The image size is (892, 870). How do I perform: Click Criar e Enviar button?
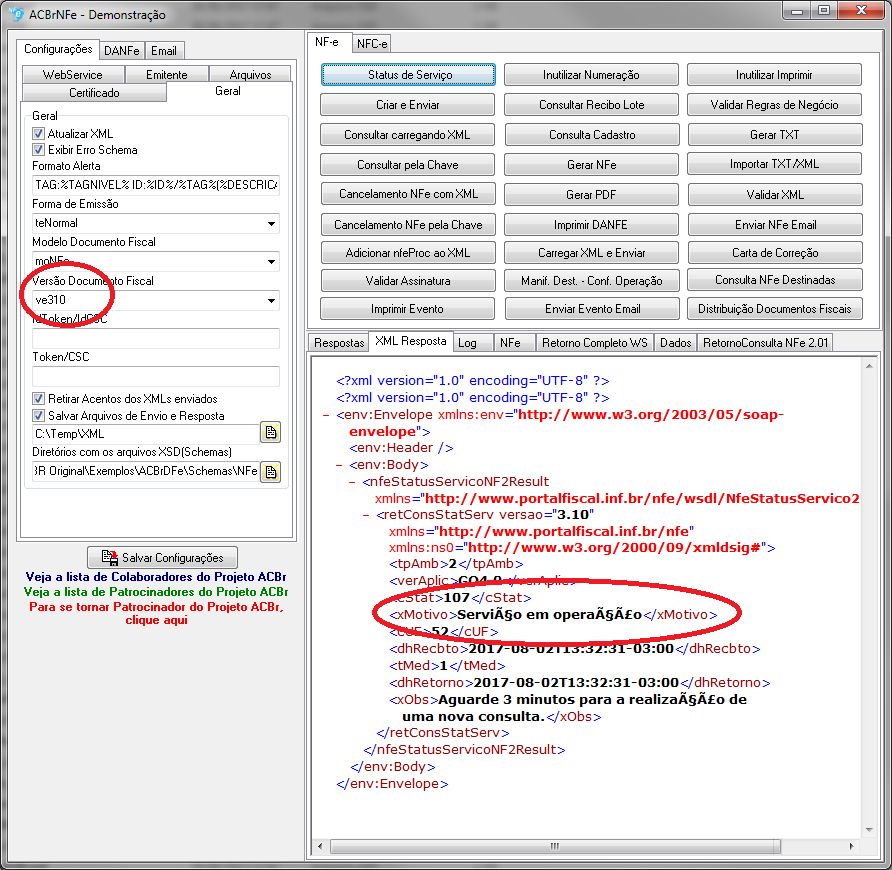(x=407, y=105)
